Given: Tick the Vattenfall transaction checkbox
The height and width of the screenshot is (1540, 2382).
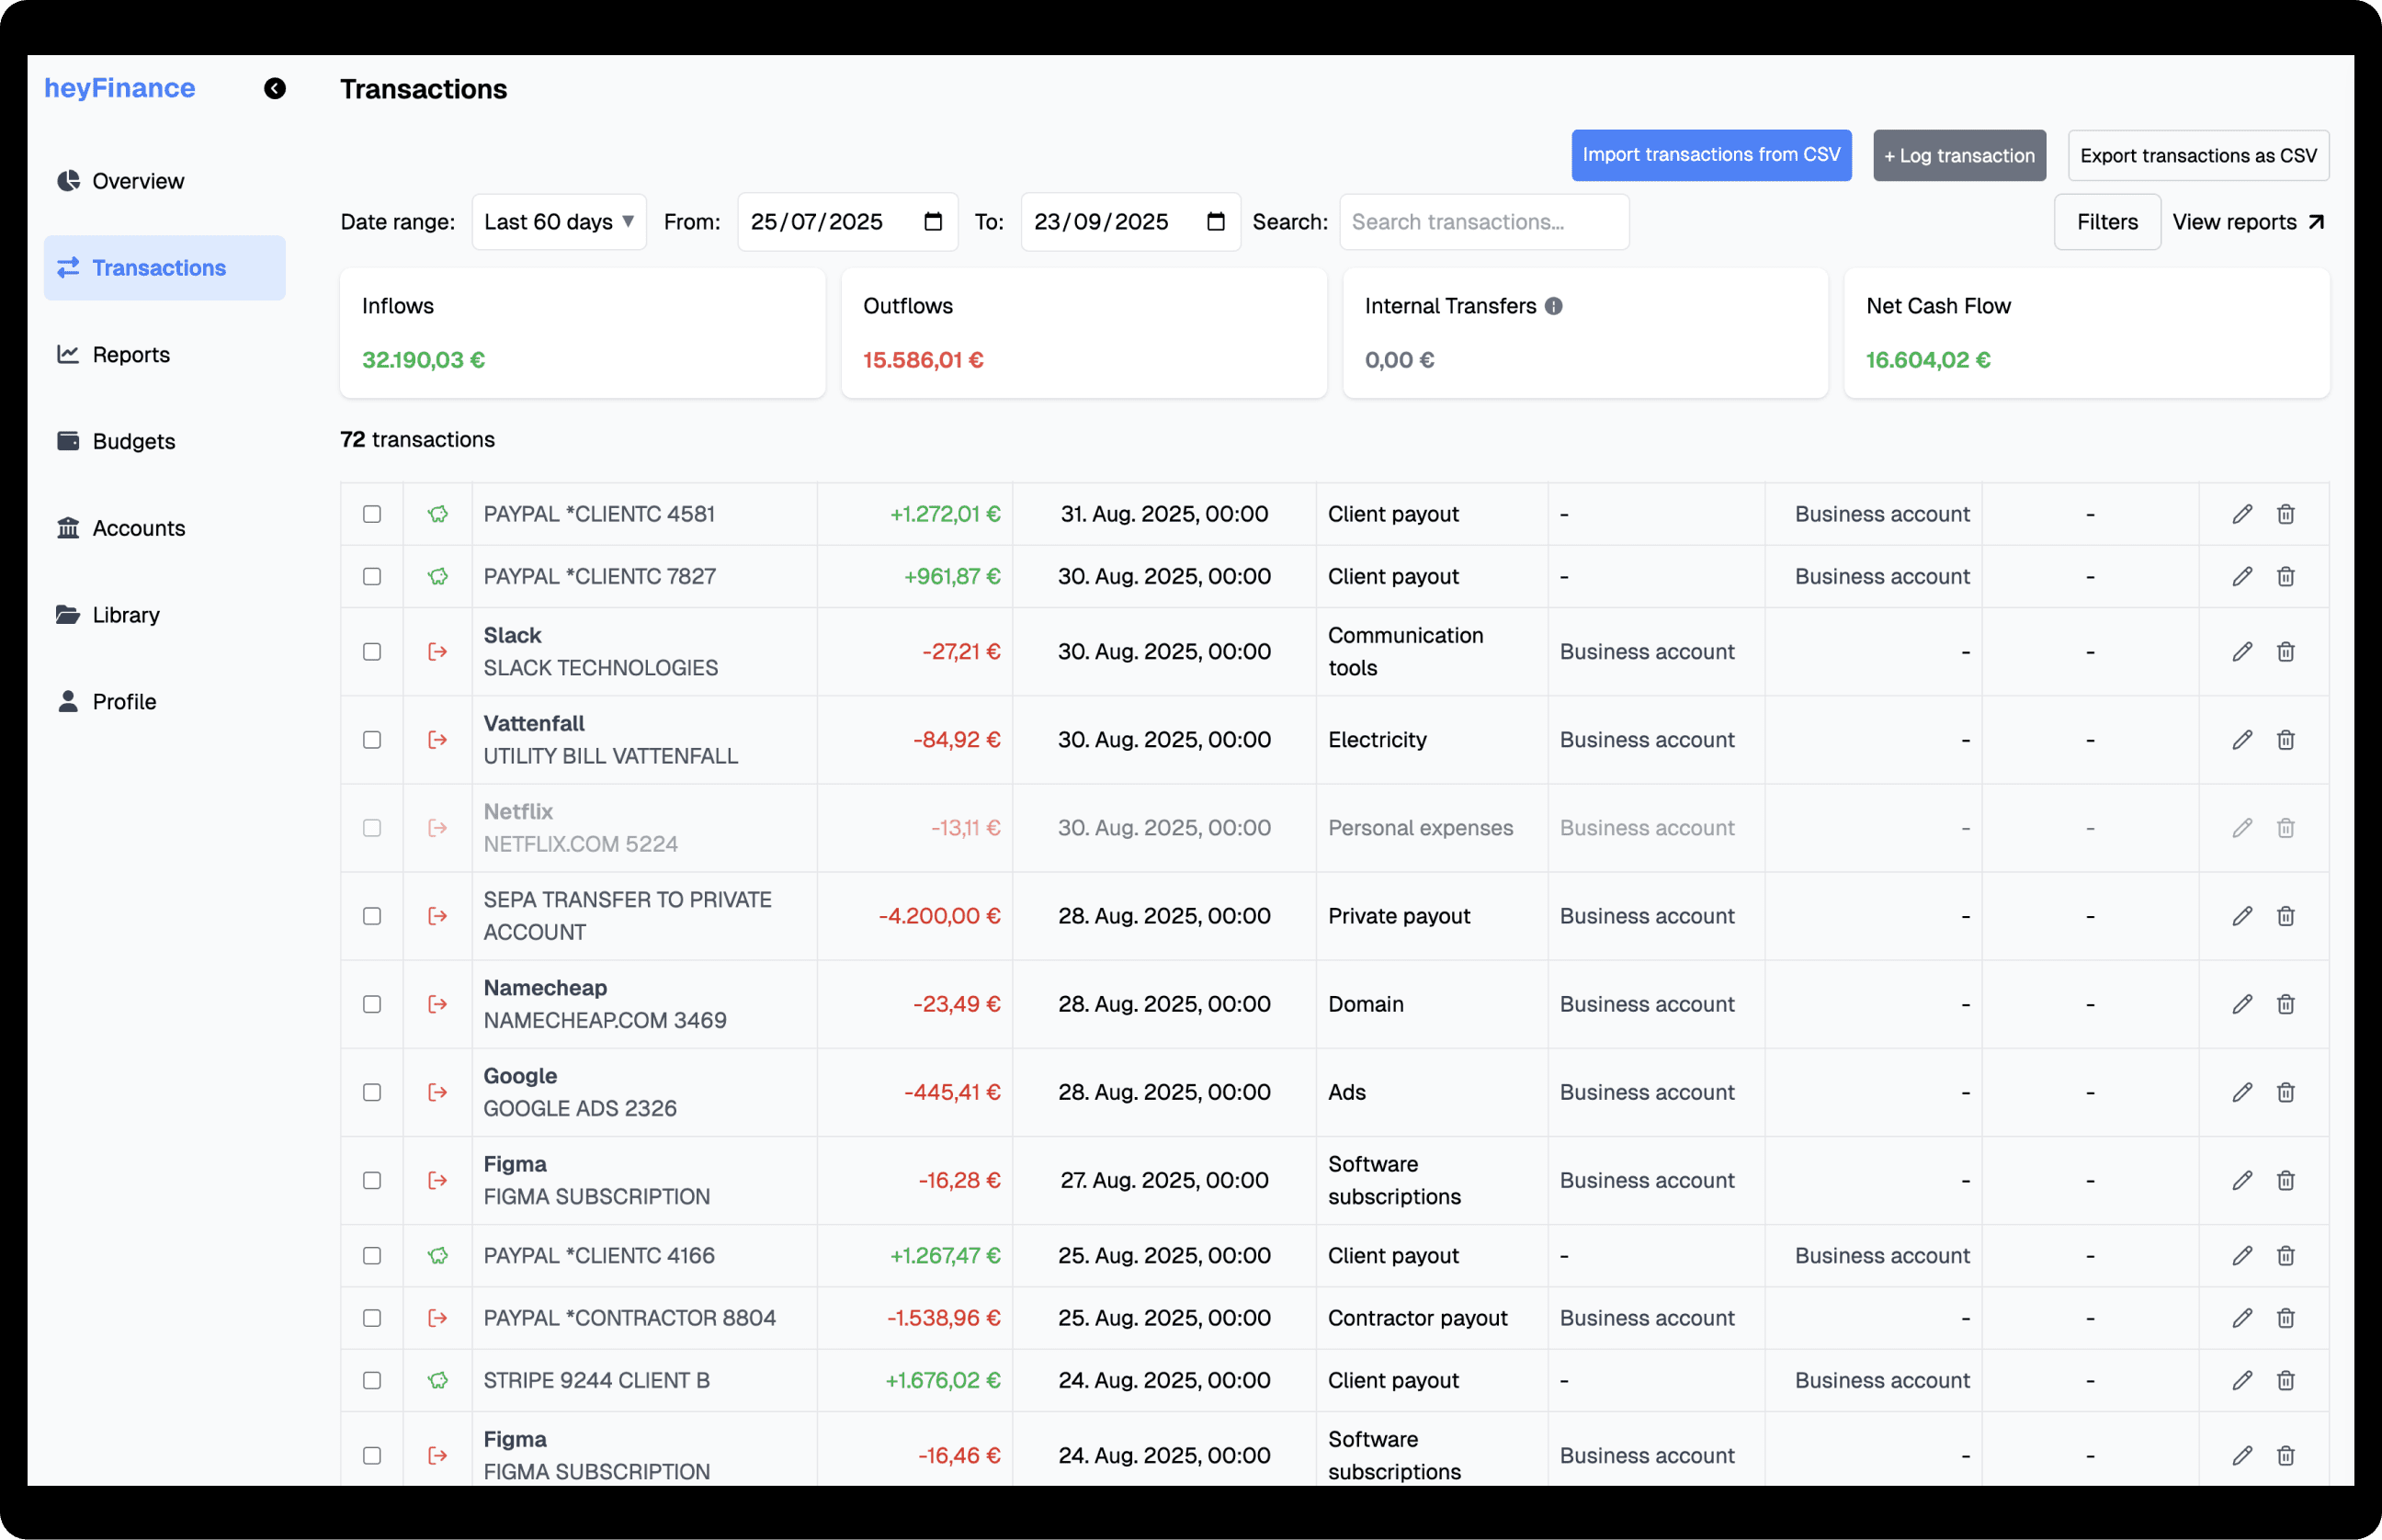Looking at the screenshot, I should [372, 740].
